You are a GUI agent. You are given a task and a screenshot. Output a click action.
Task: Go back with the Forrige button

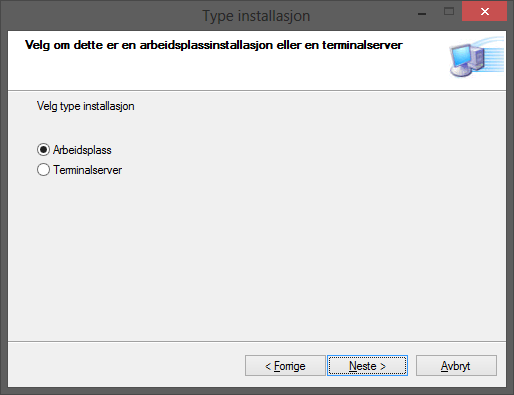(285, 366)
